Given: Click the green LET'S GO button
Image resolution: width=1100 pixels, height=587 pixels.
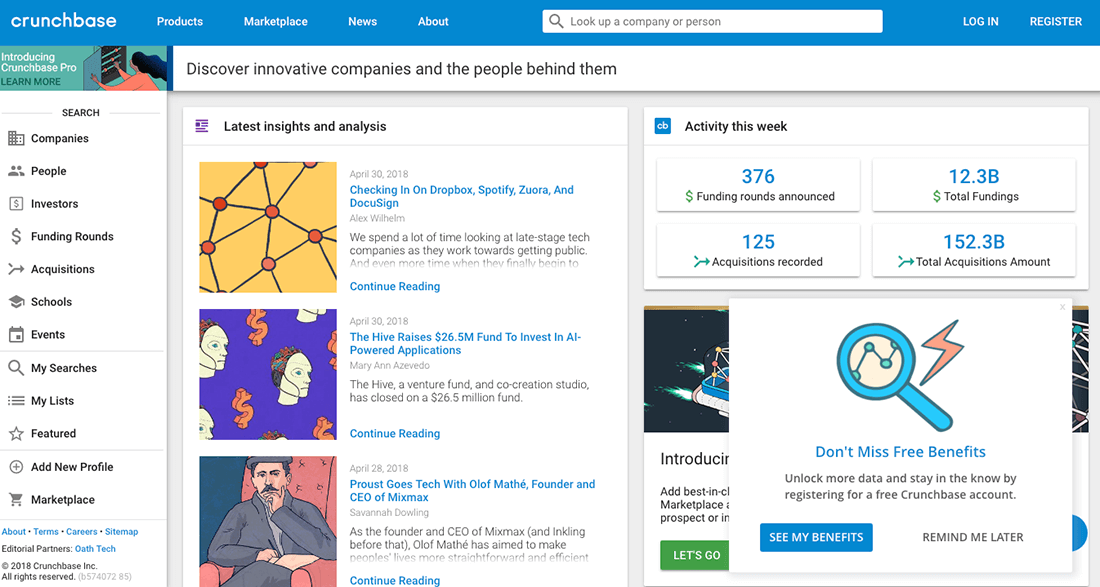Looking at the screenshot, I should (695, 555).
